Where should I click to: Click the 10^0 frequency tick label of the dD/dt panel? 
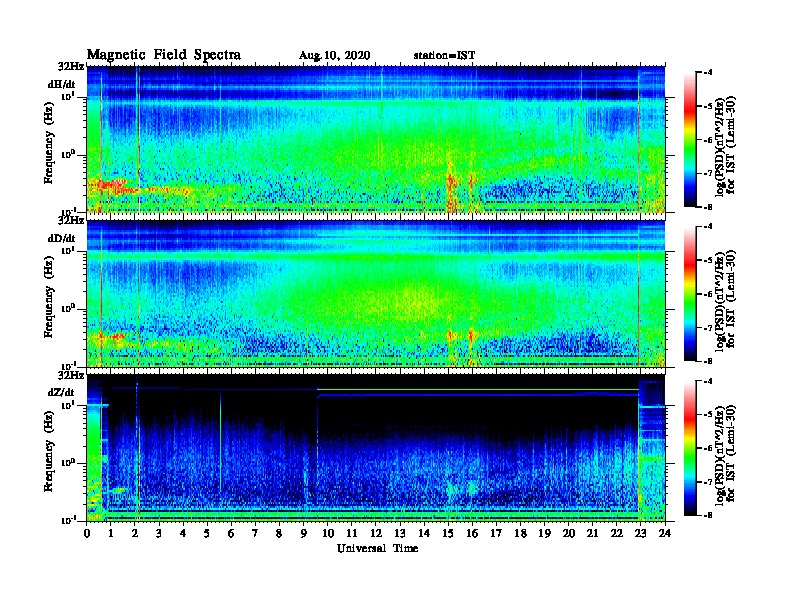point(68,309)
